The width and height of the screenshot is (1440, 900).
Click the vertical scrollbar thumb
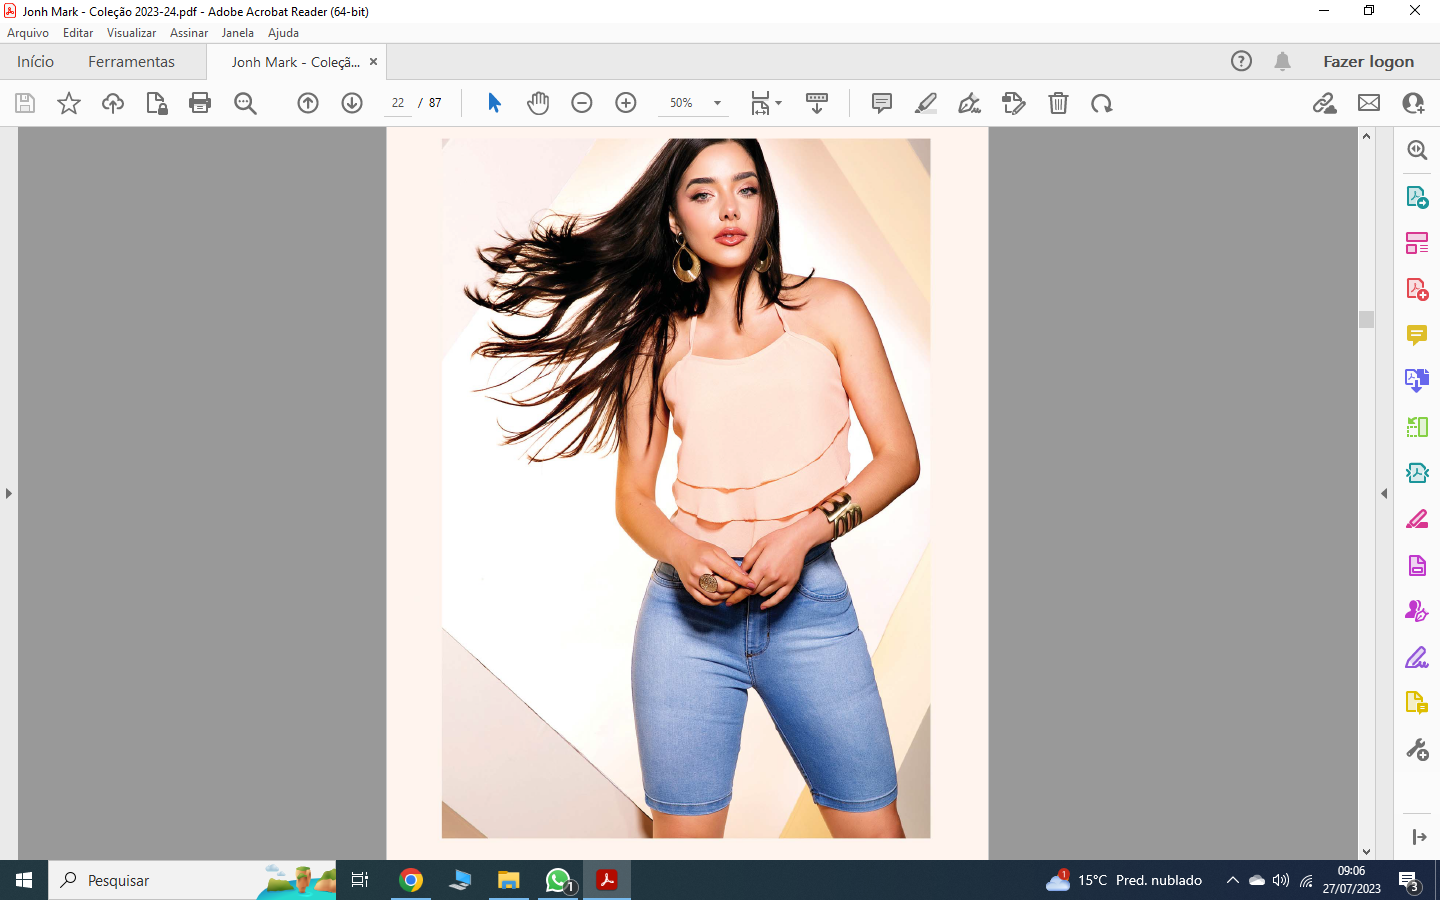pyautogui.click(x=1366, y=319)
